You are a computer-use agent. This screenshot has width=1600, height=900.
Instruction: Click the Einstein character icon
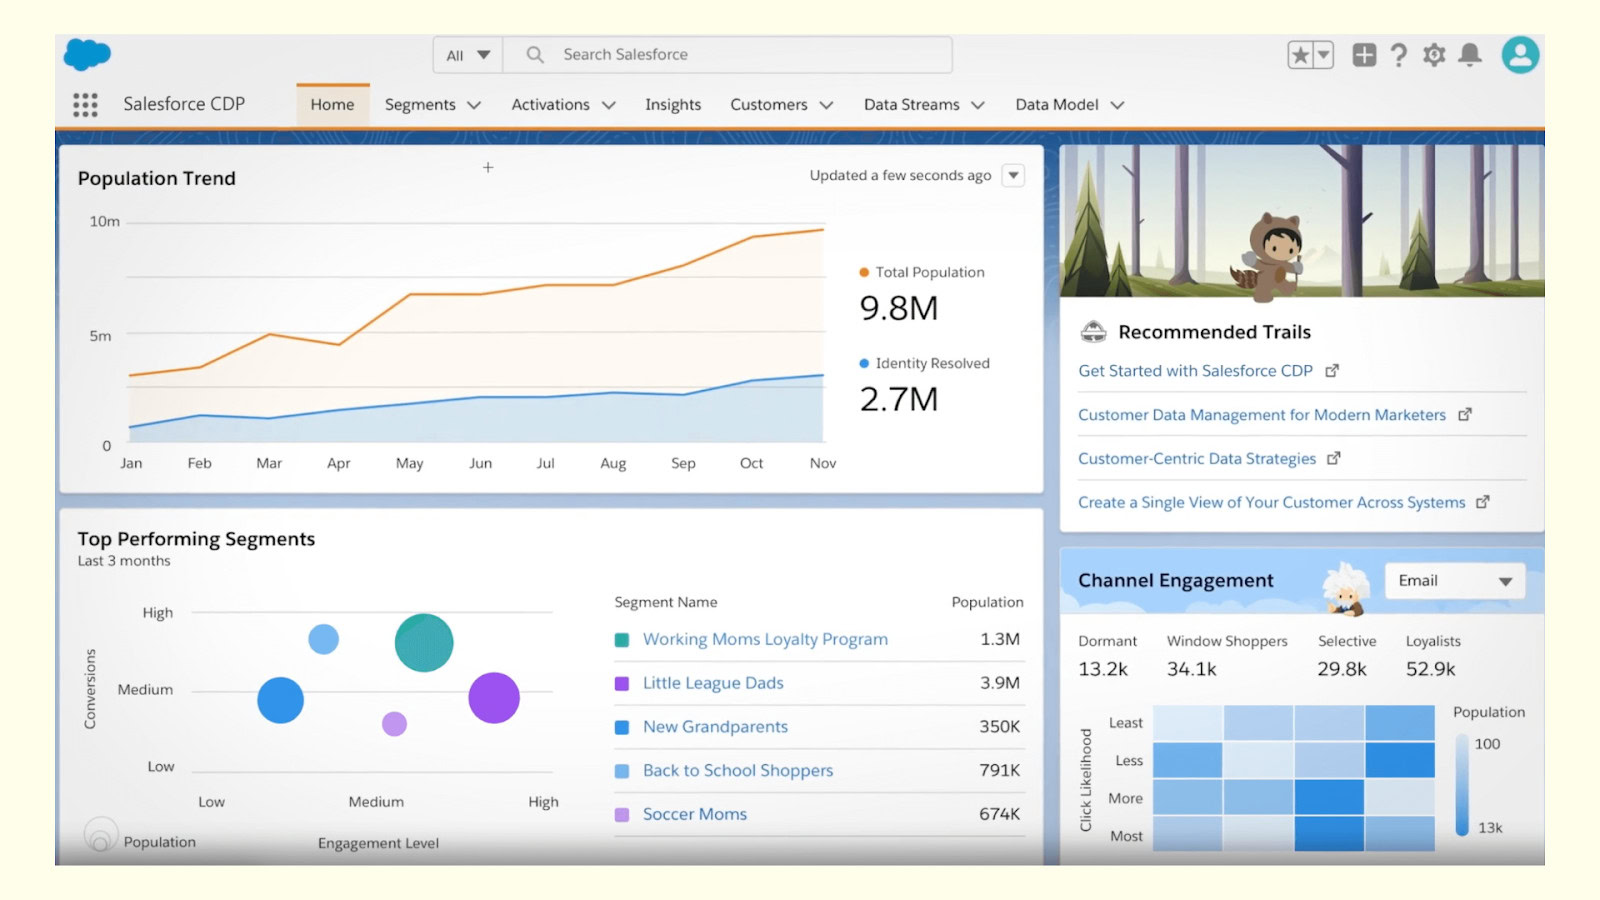pyautogui.click(x=1346, y=589)
